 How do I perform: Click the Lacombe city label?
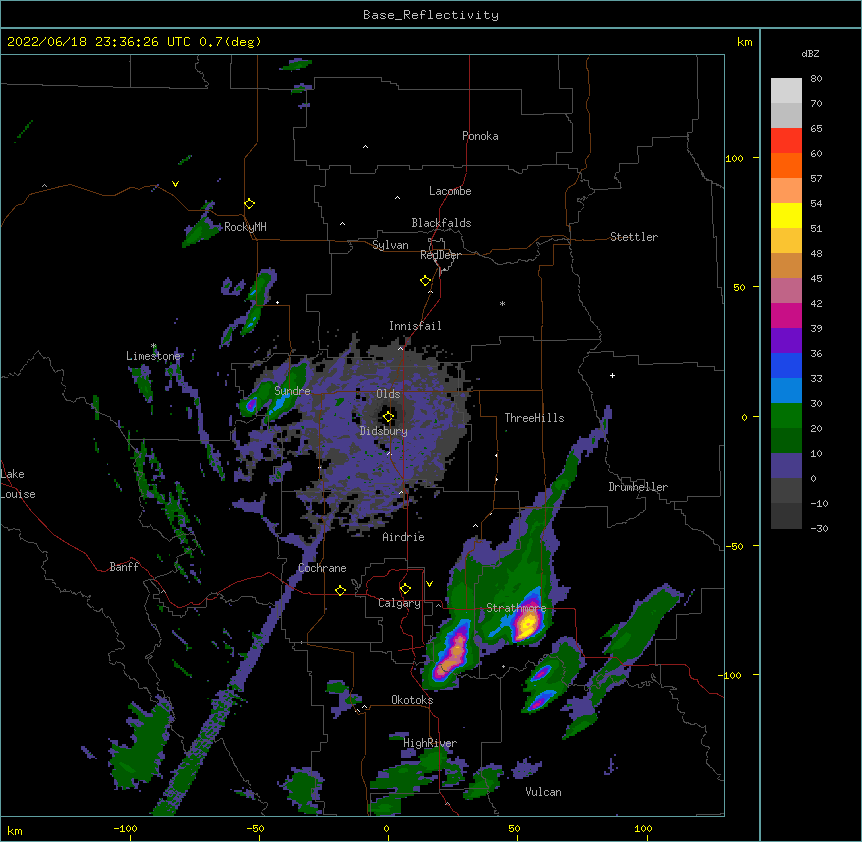pos(450,191)
